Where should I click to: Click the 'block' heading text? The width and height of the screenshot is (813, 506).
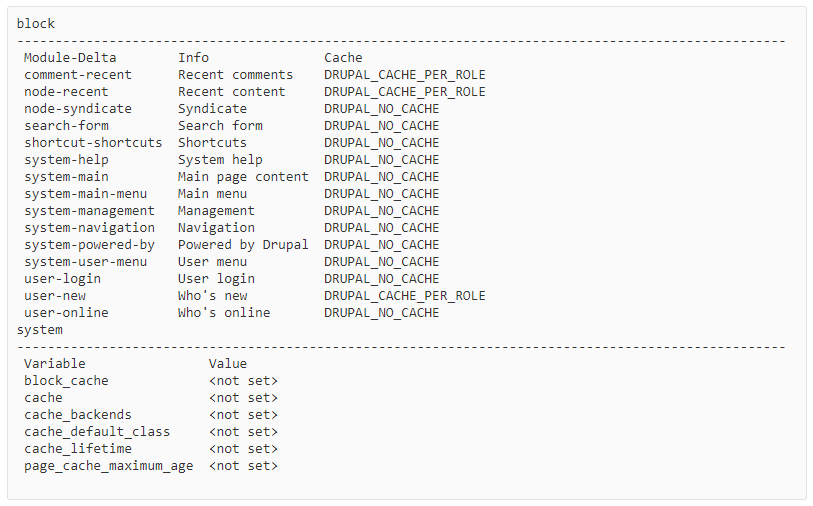tap(36, 23)
